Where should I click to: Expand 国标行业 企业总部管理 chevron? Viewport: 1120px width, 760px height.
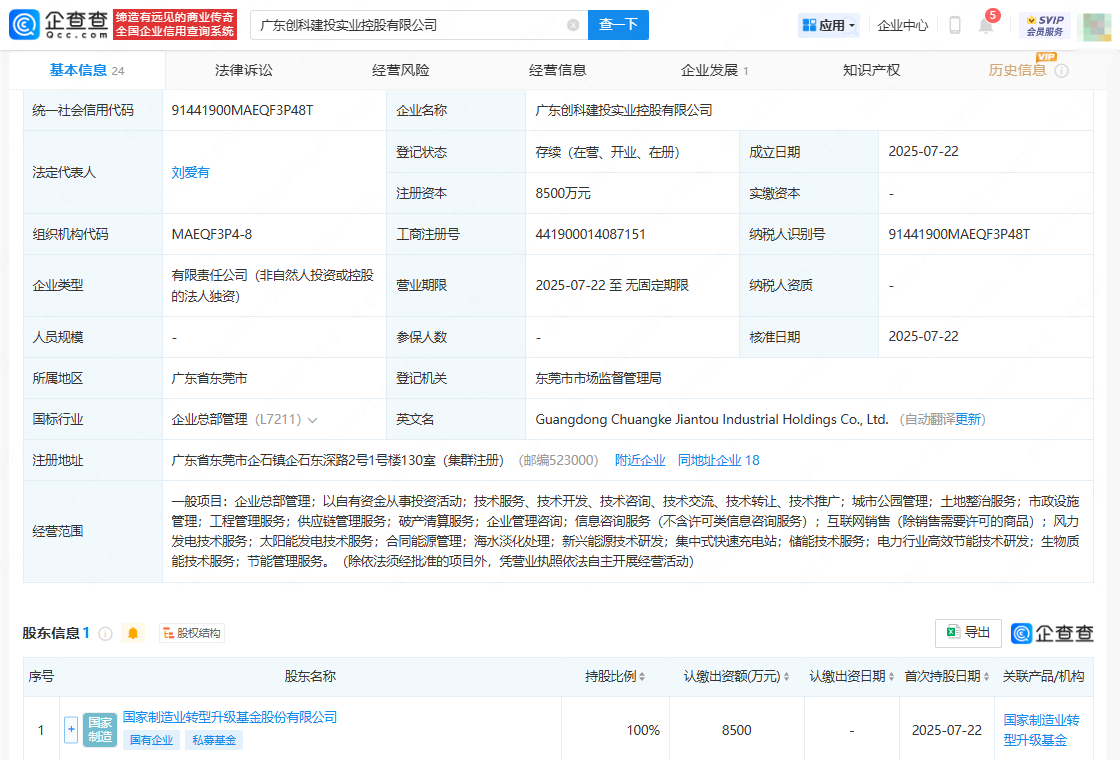[x=312, y=420]
